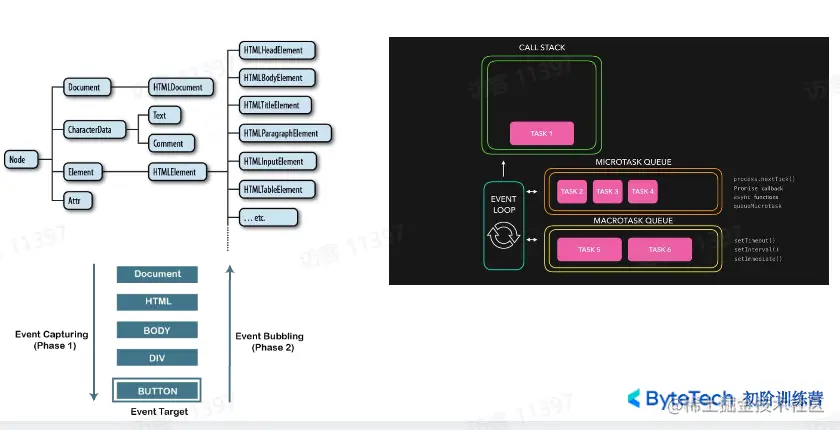Click the teal Document box in event flow

click(x=158, y=274)
